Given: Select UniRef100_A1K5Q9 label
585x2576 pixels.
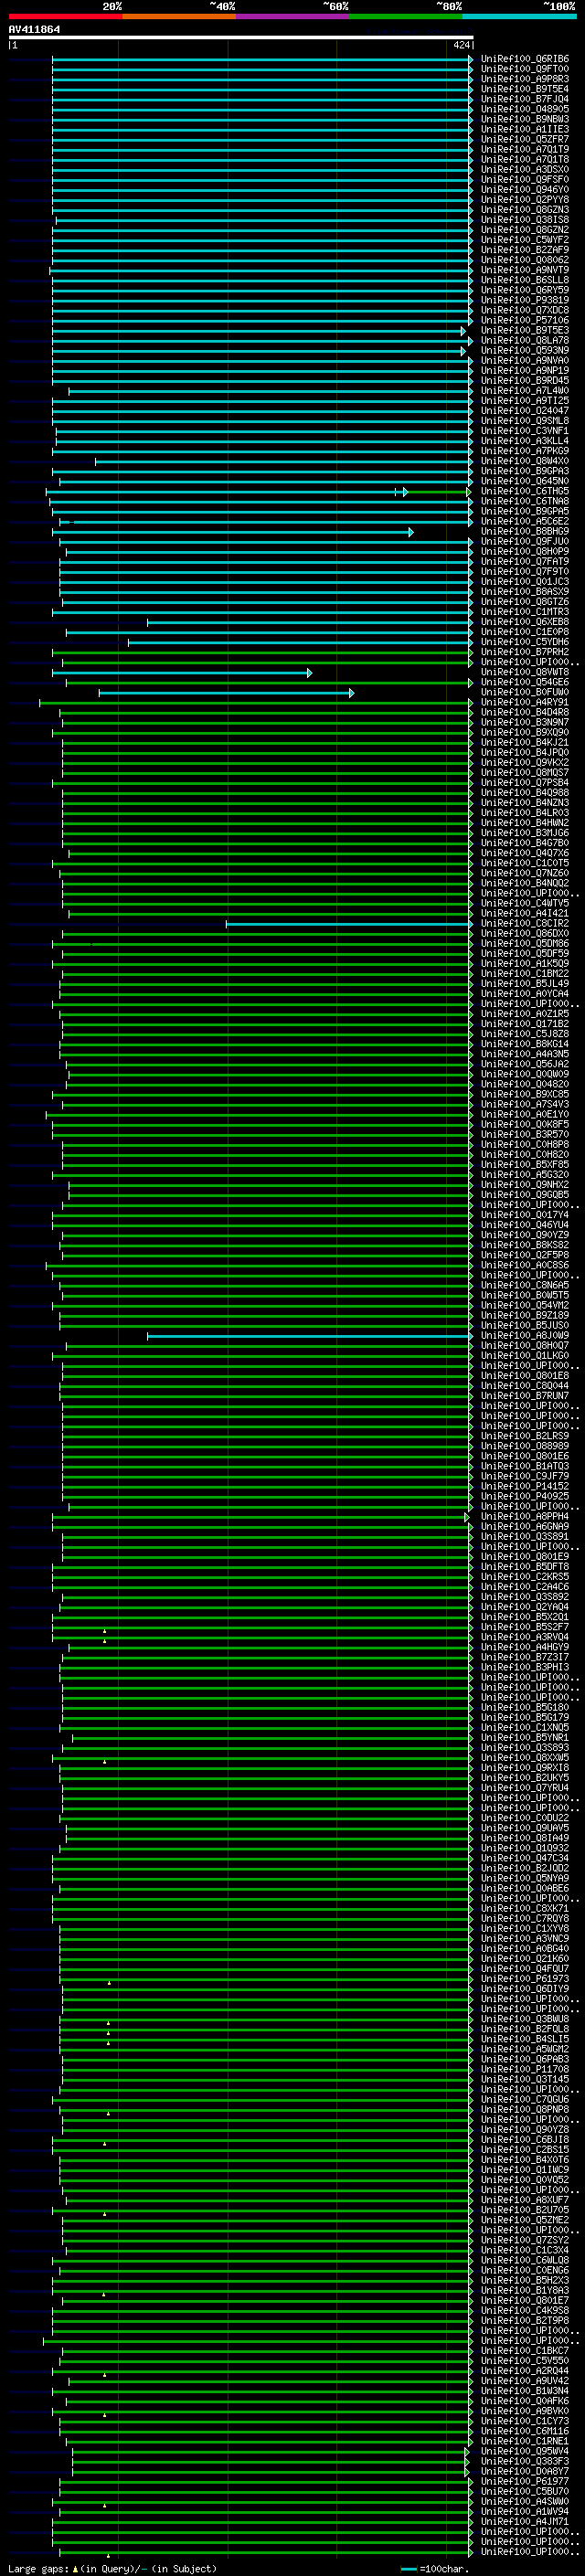Looking at the screenshot, I should point(525,964).
